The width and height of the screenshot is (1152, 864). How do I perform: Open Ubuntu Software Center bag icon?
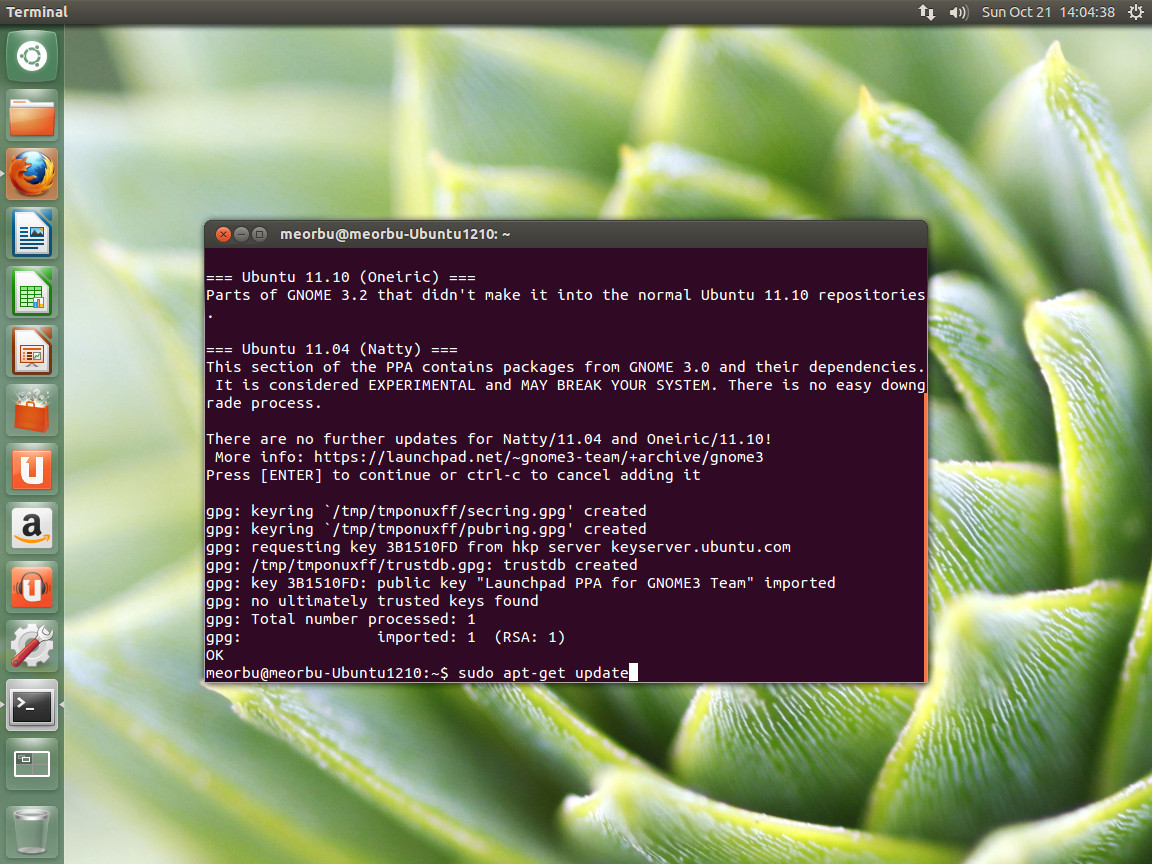click(32, 410)
